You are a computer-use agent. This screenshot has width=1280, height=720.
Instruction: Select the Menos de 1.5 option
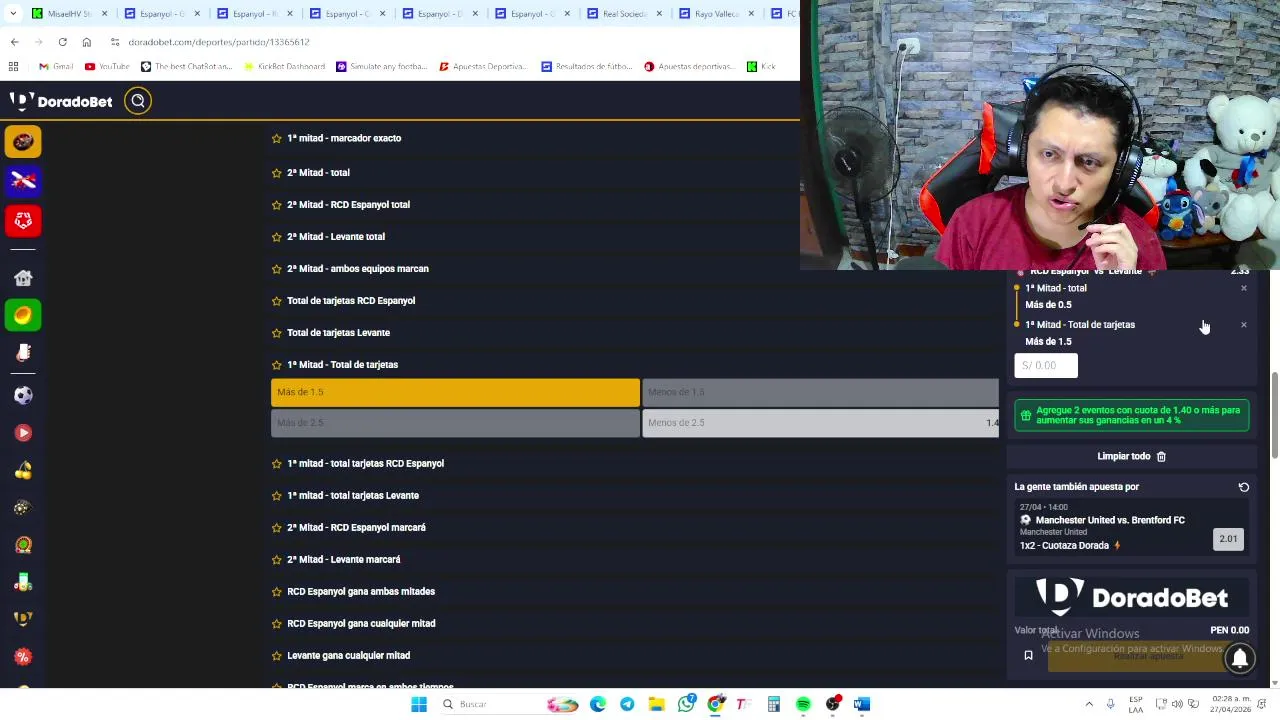click(820, 392)
